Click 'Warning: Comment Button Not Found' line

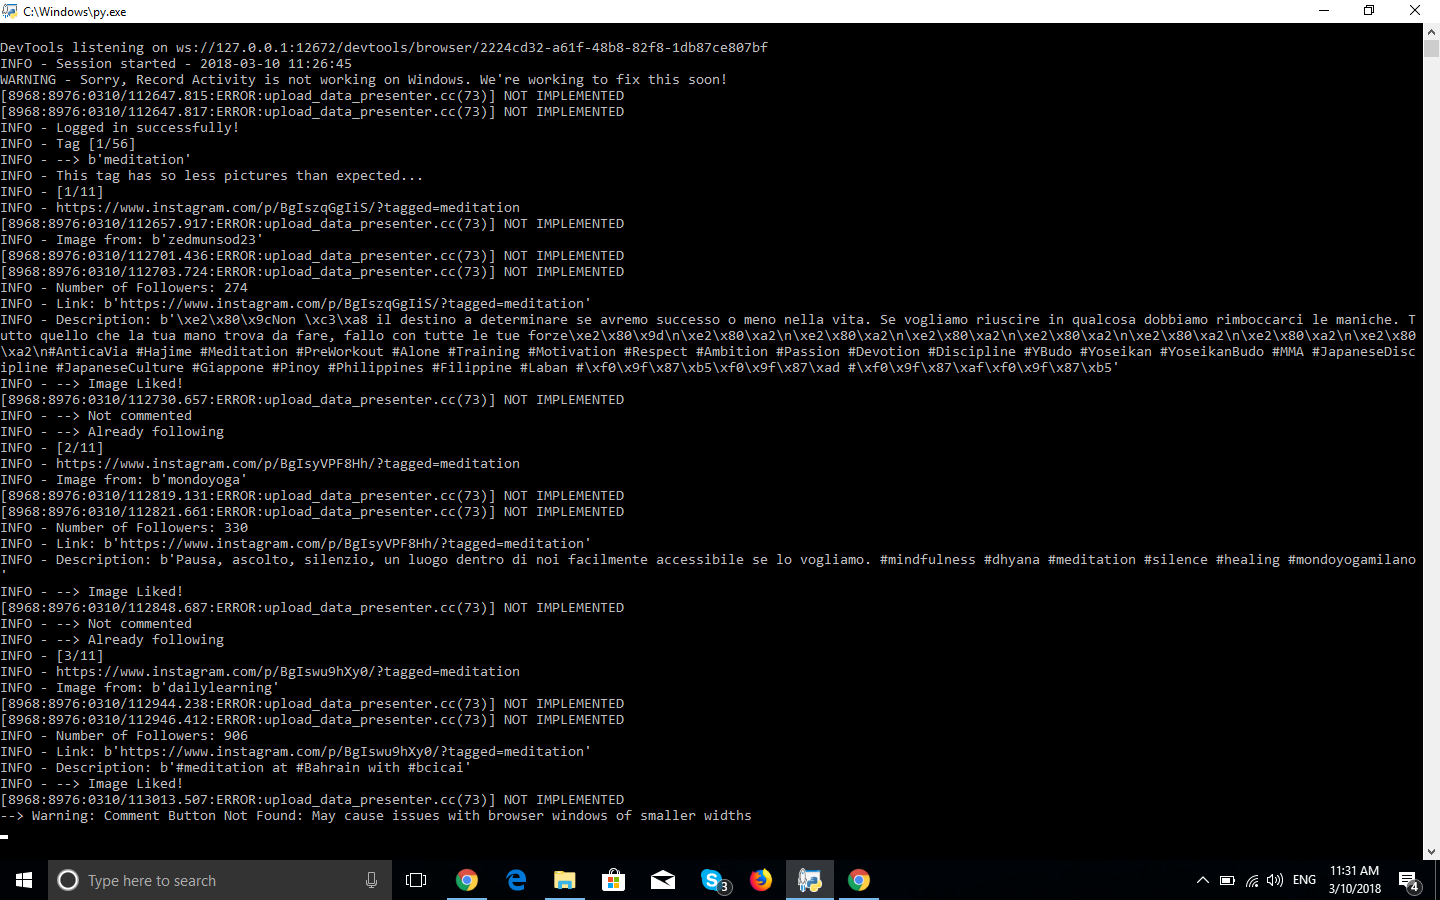click(376, 815)
